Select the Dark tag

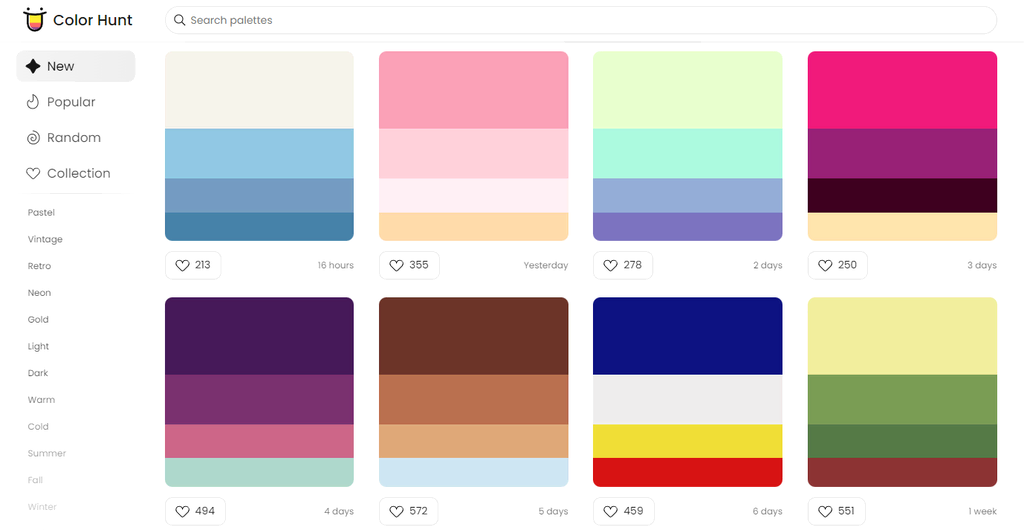click(x=38, y=373)
